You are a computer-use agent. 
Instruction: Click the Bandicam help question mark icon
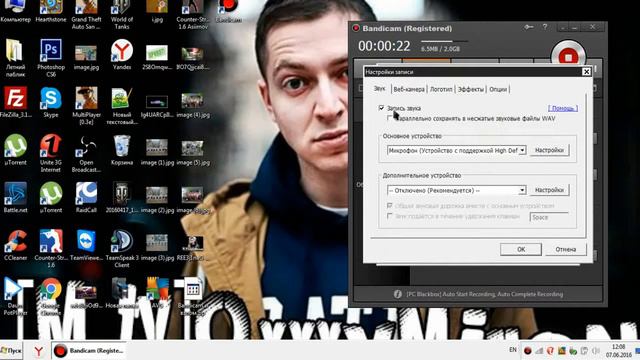[545, 27]
